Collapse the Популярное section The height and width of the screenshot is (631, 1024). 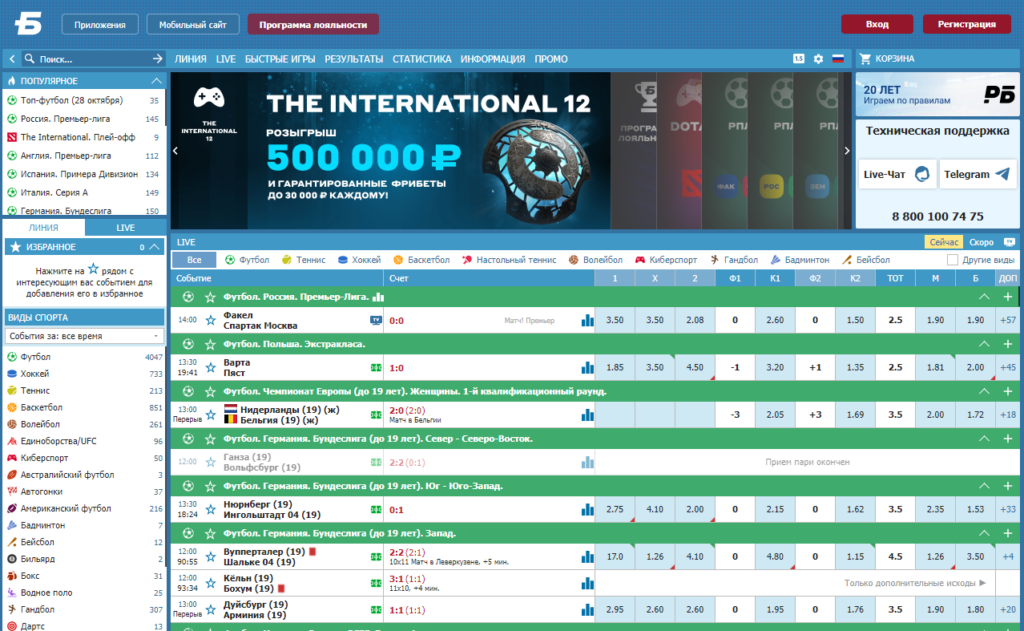tap(156, 81)
